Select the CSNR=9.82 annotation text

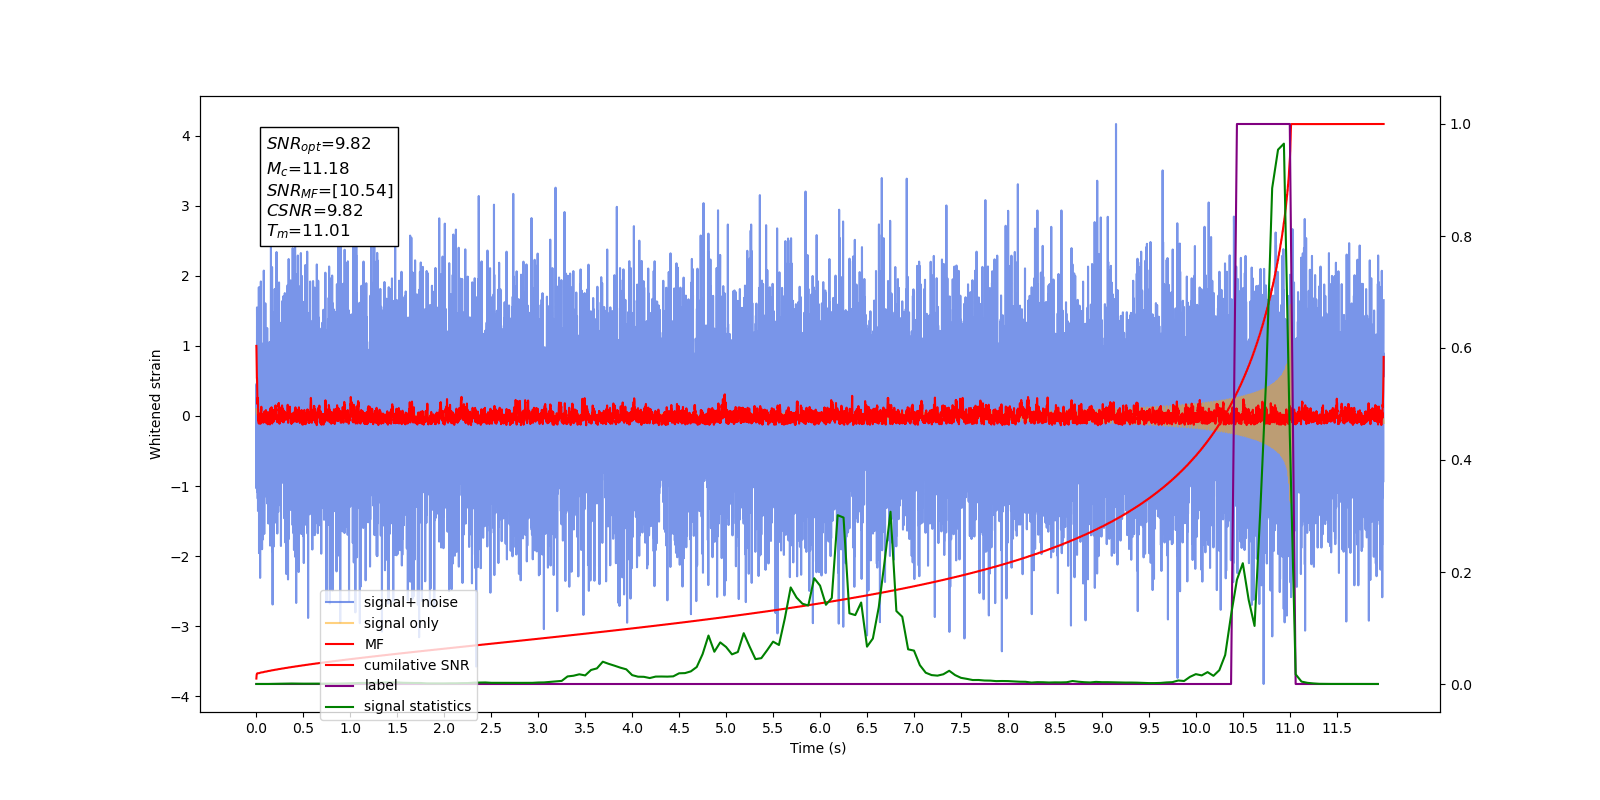point(315,210)
